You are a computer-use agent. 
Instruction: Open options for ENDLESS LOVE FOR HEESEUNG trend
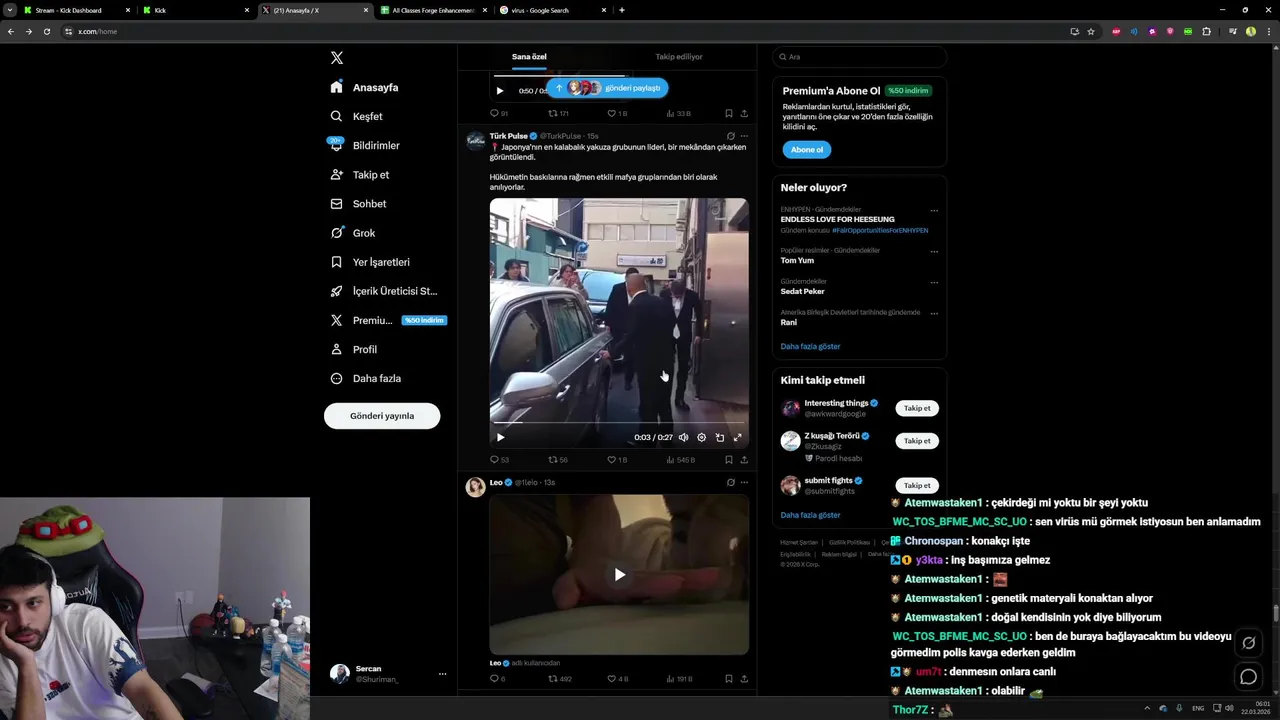coord(934,211)
